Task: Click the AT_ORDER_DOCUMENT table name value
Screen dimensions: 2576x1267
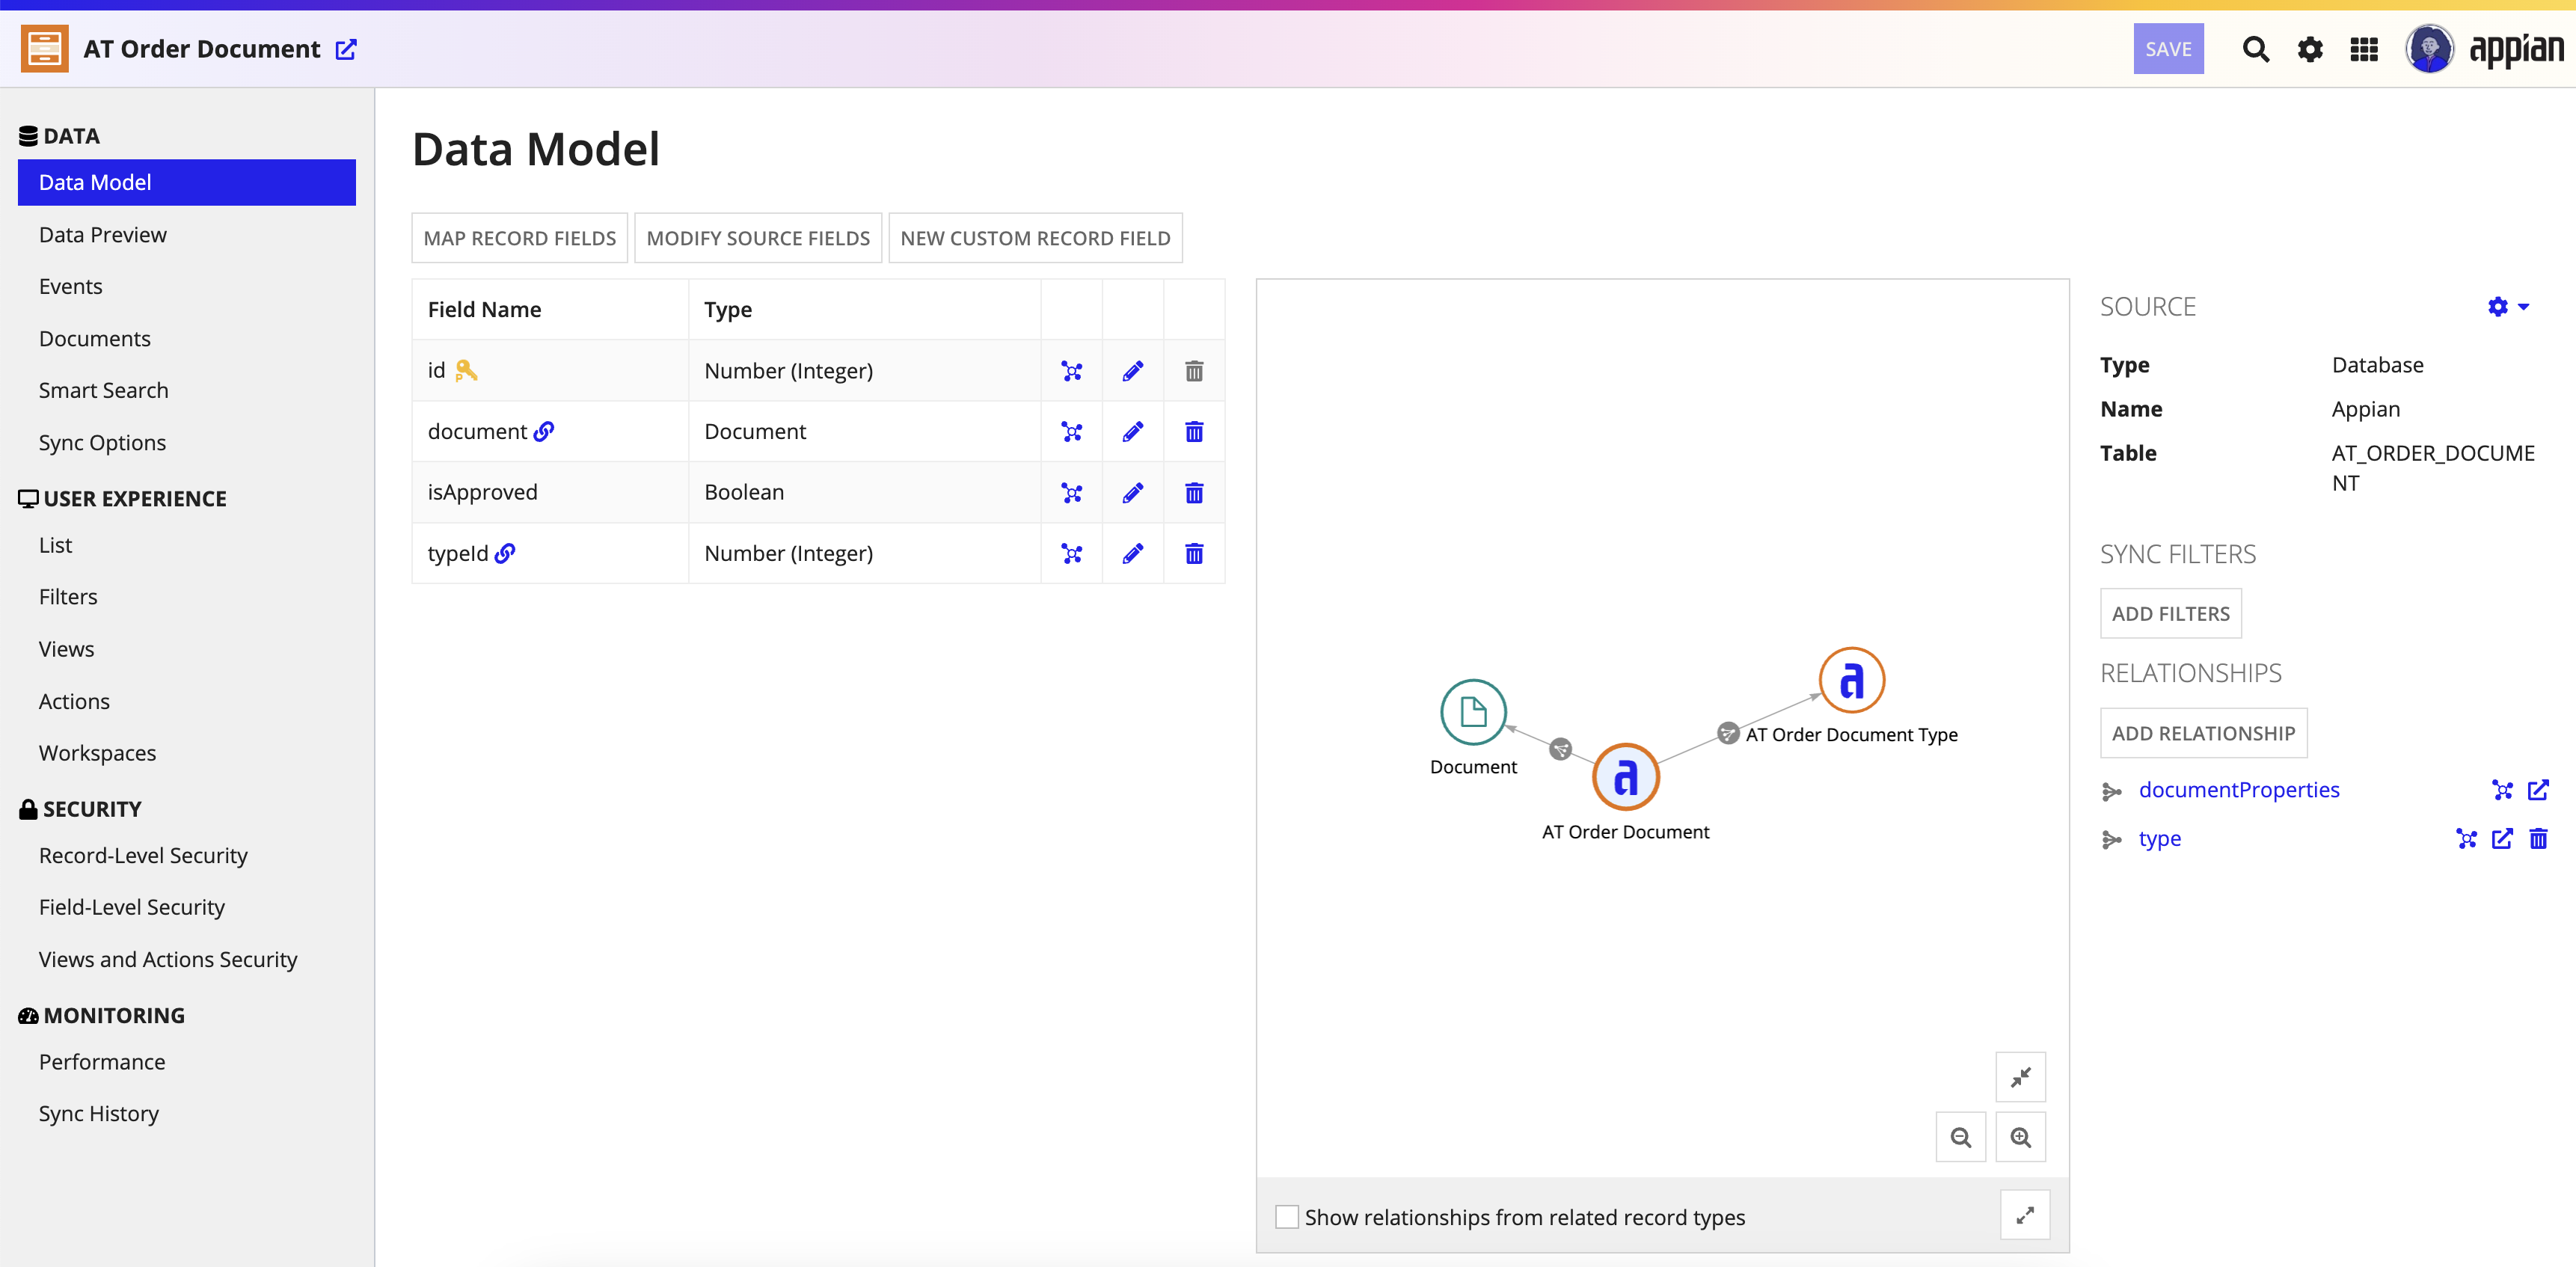Action: point(2433,468)
